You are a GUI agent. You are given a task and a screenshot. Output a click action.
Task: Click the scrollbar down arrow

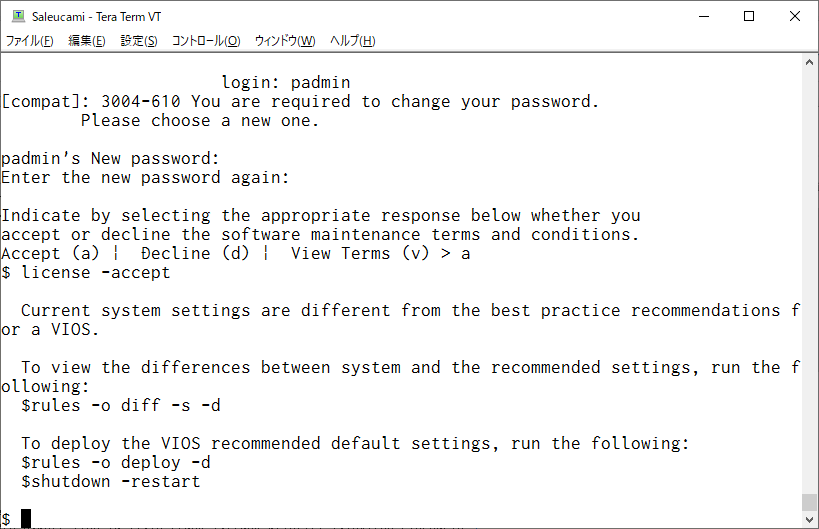pos(809,520)
